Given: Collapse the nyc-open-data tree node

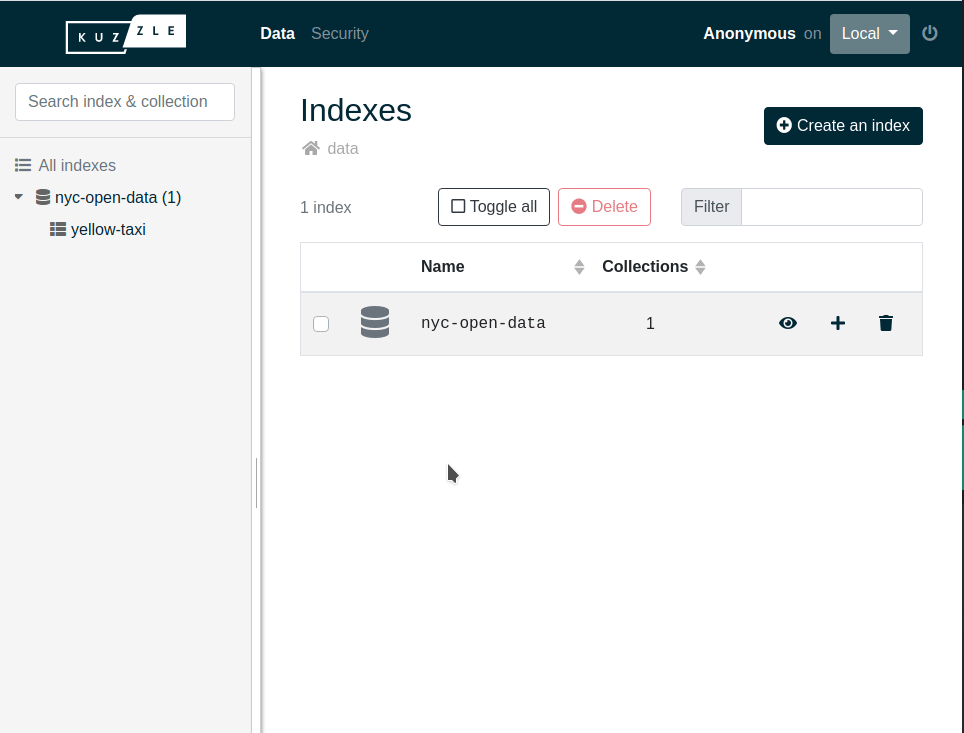Looking at the screenshot, I should (x=18, y=197).
